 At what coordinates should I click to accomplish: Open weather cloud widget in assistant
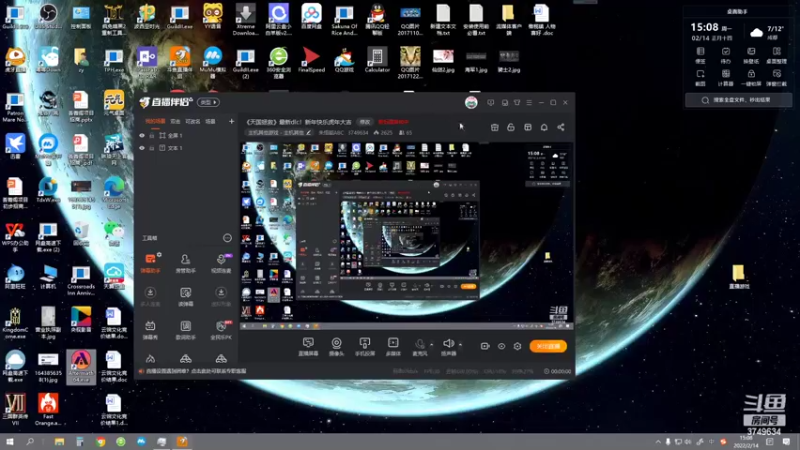pos(756,33)
